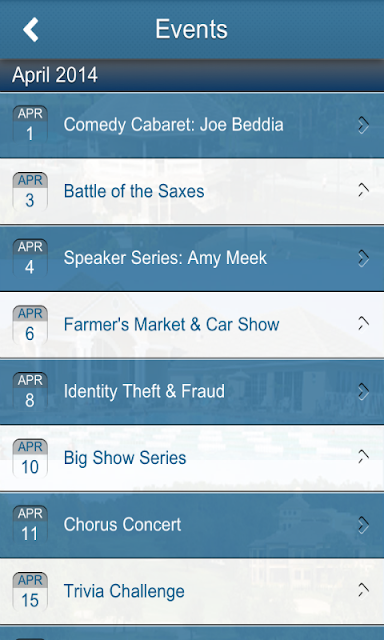The height and width of the screenshot is (640, 384).
Task: Tap the APR 8 calendar icon
Action: (x=30, y=391)
